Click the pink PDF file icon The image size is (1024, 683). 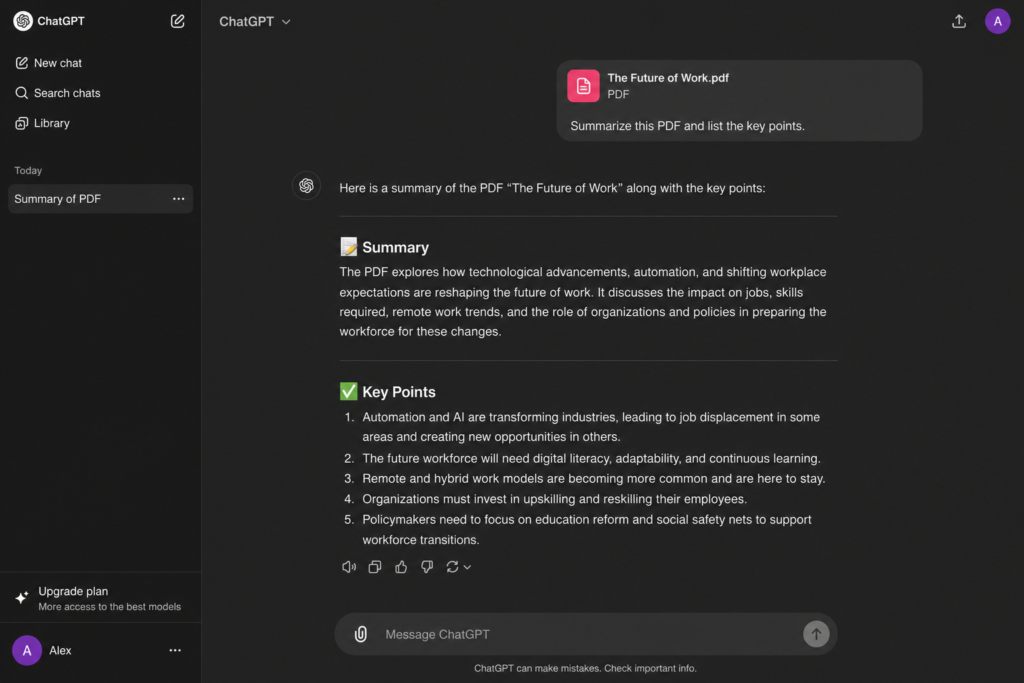tap(583, 86)
